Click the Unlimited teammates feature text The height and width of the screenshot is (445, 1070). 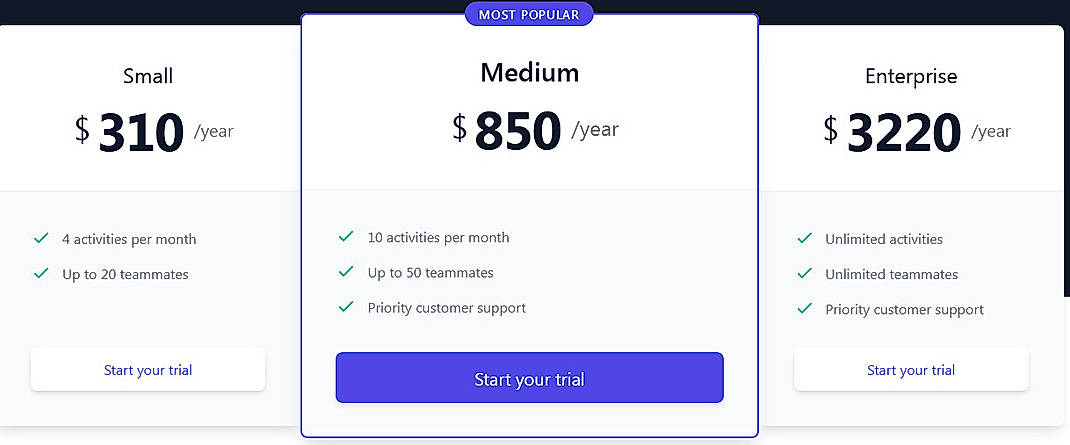pos(891,274)
